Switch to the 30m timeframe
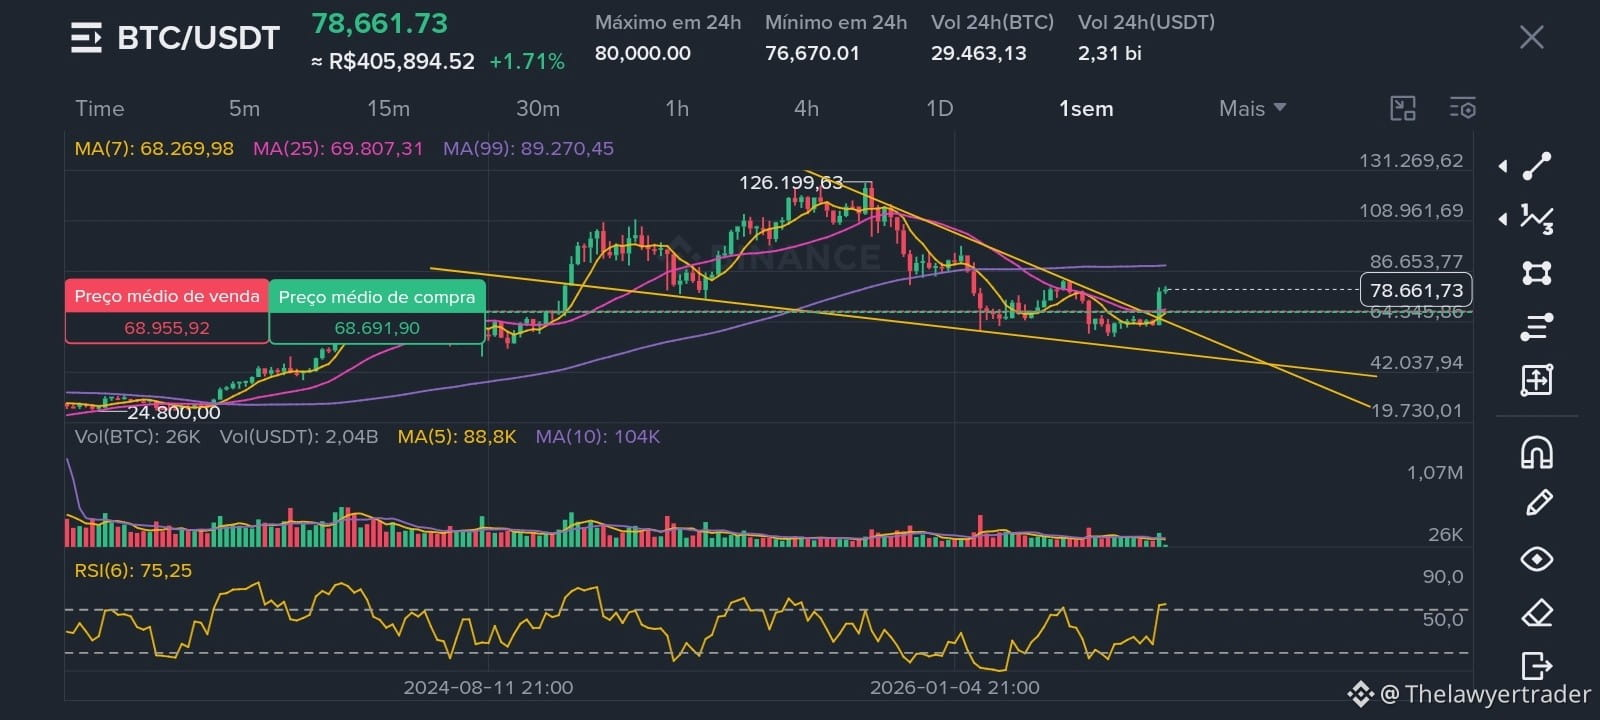 pyautogui.click(x=537, y=108)
